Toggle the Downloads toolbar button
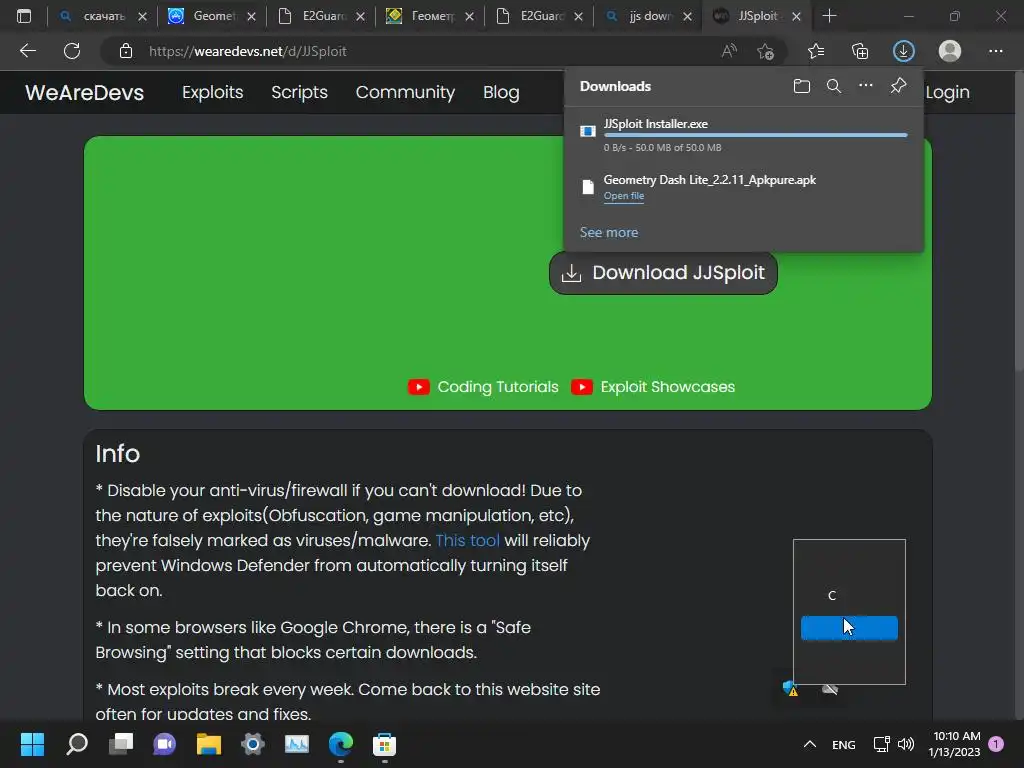The height and width of the screenshot is (768, 1024). tap(904, 51)
